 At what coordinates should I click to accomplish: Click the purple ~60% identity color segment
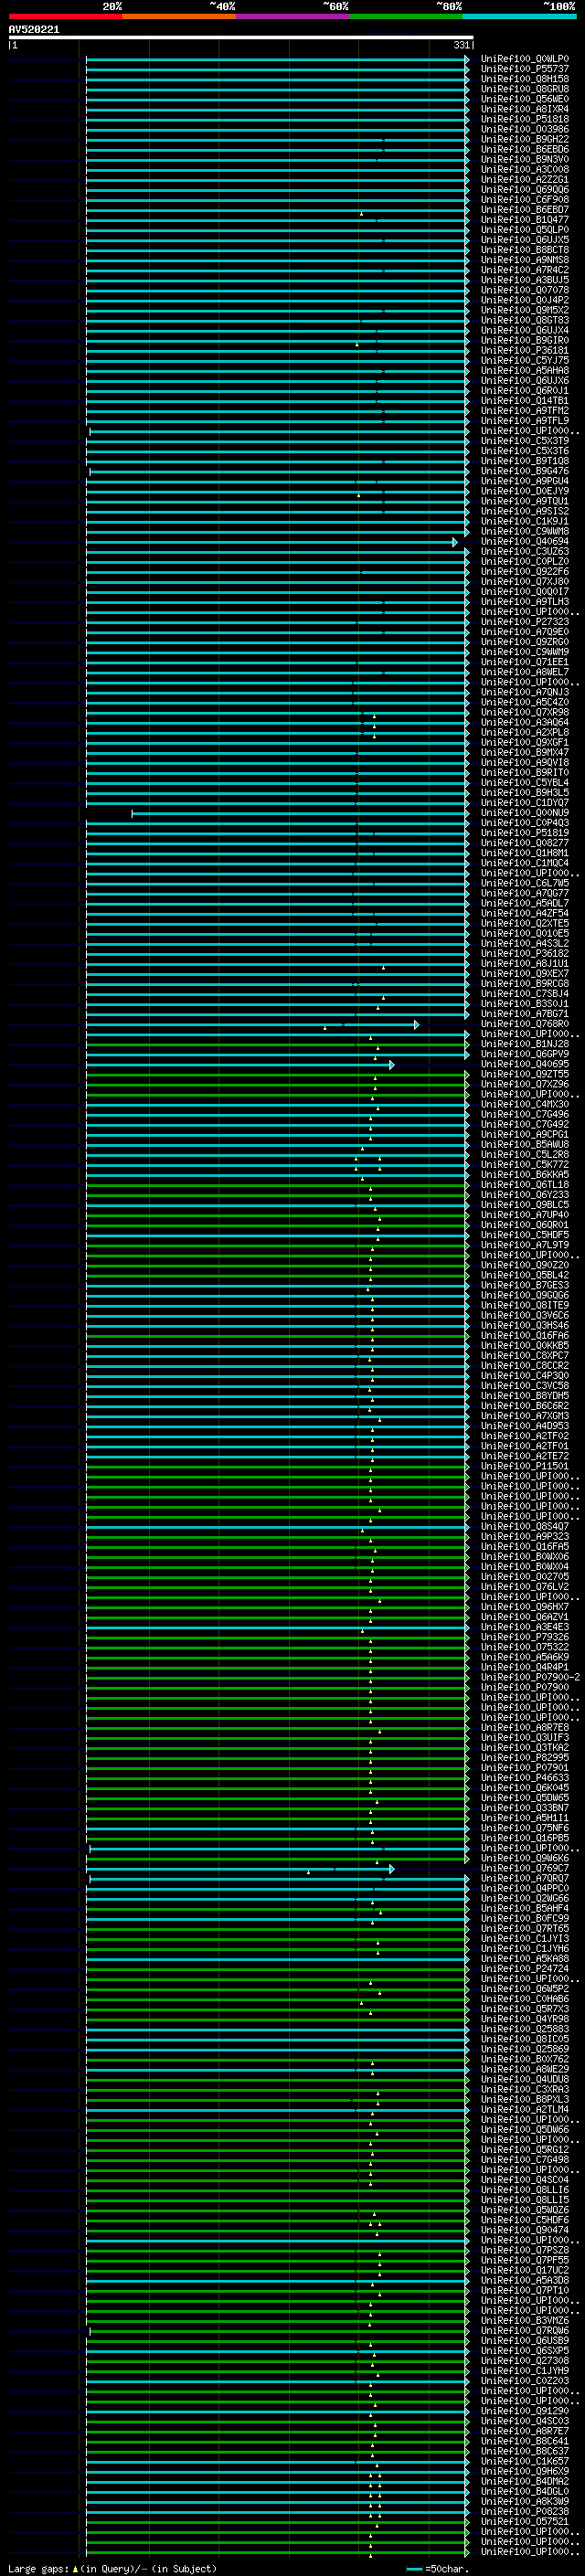(293, 16)
